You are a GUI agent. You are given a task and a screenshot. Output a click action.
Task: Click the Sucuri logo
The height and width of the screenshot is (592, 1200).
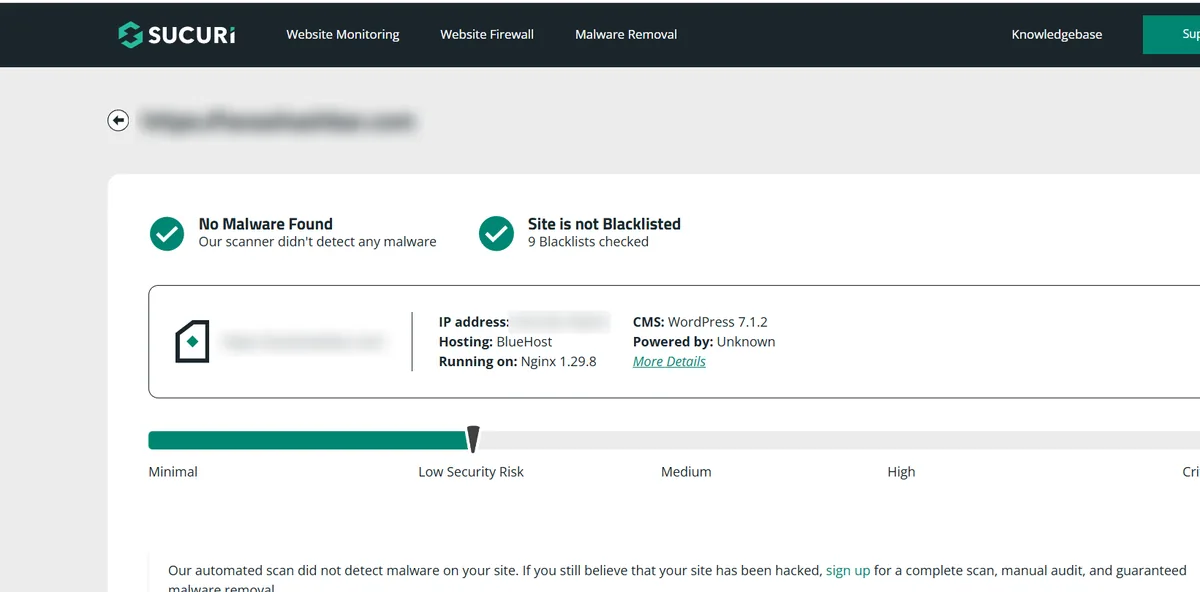tap(177, 34)
